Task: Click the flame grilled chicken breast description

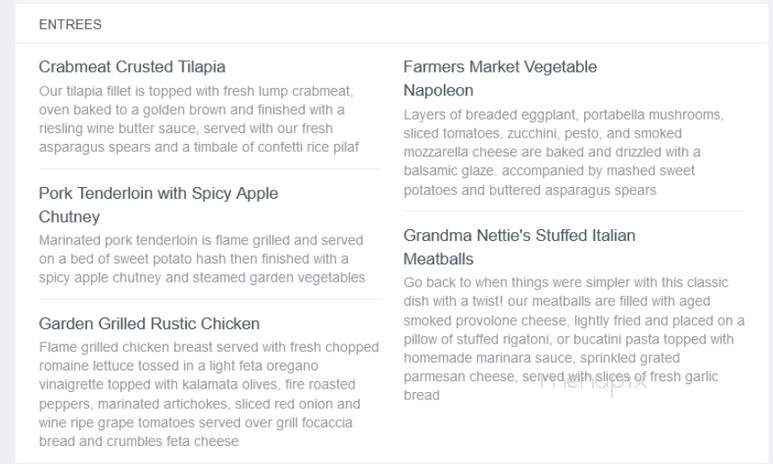Action: [x=209, y=394]
